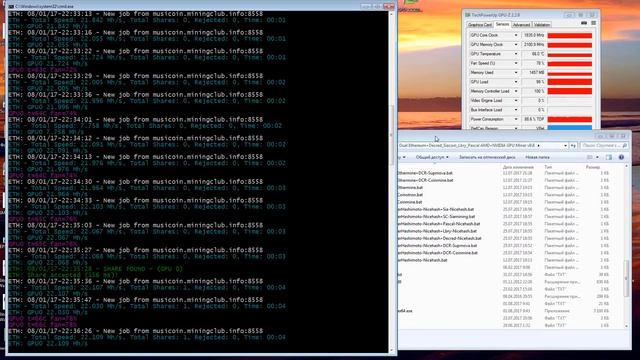
Task: Open the Advanced tab in GPU-Z
Action: 521,25
